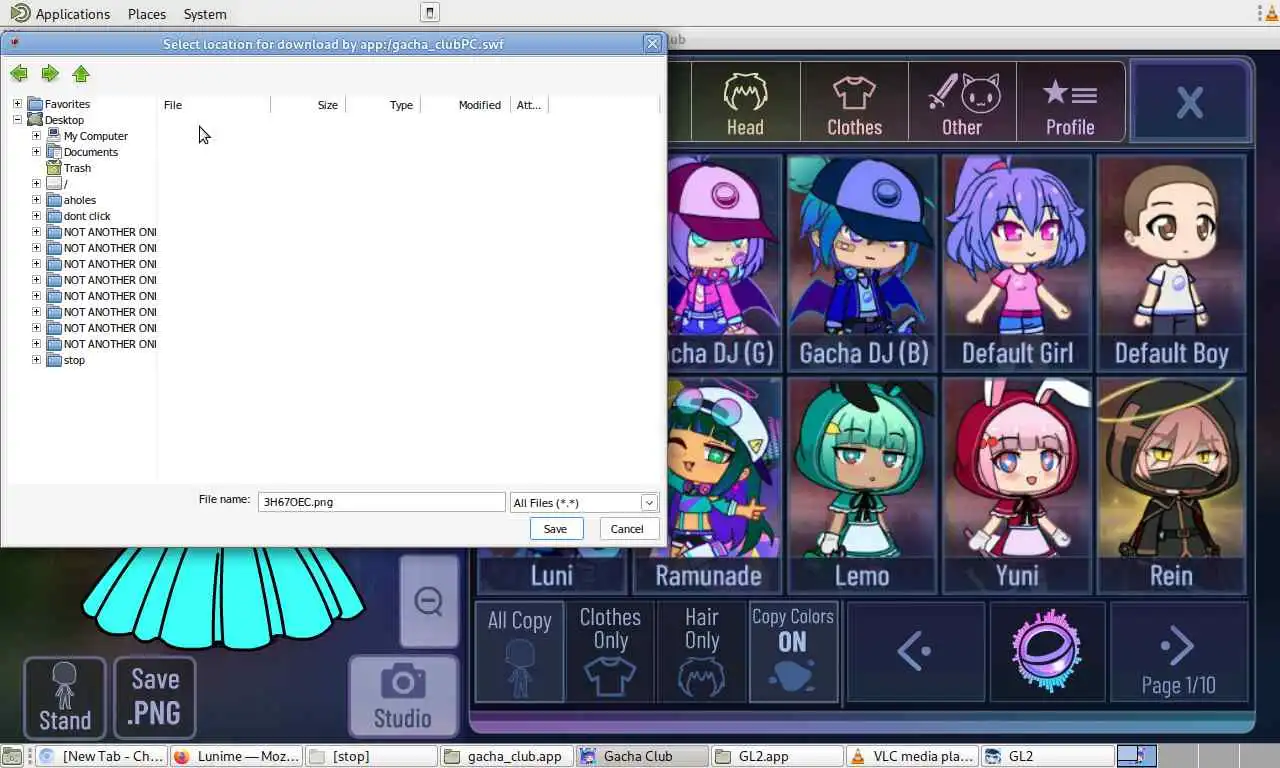Close the Gacha Club preset panel with X
The height and width of the screenshot is (768, 1280).
1190,102
